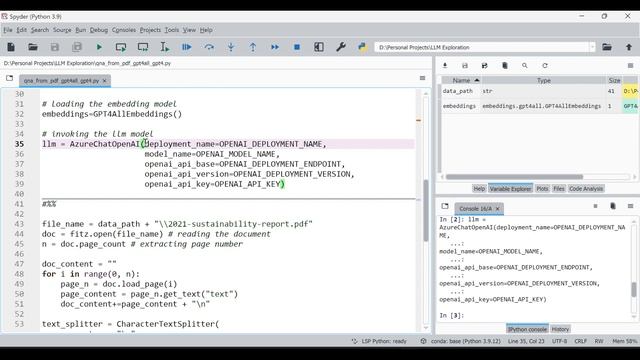Sort variables by Name column header

(x=461, y=80)
